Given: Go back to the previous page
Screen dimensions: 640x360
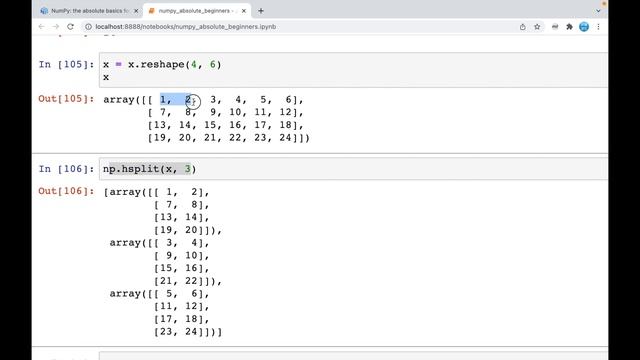Looking at the screenshot, I should [42, 27].
